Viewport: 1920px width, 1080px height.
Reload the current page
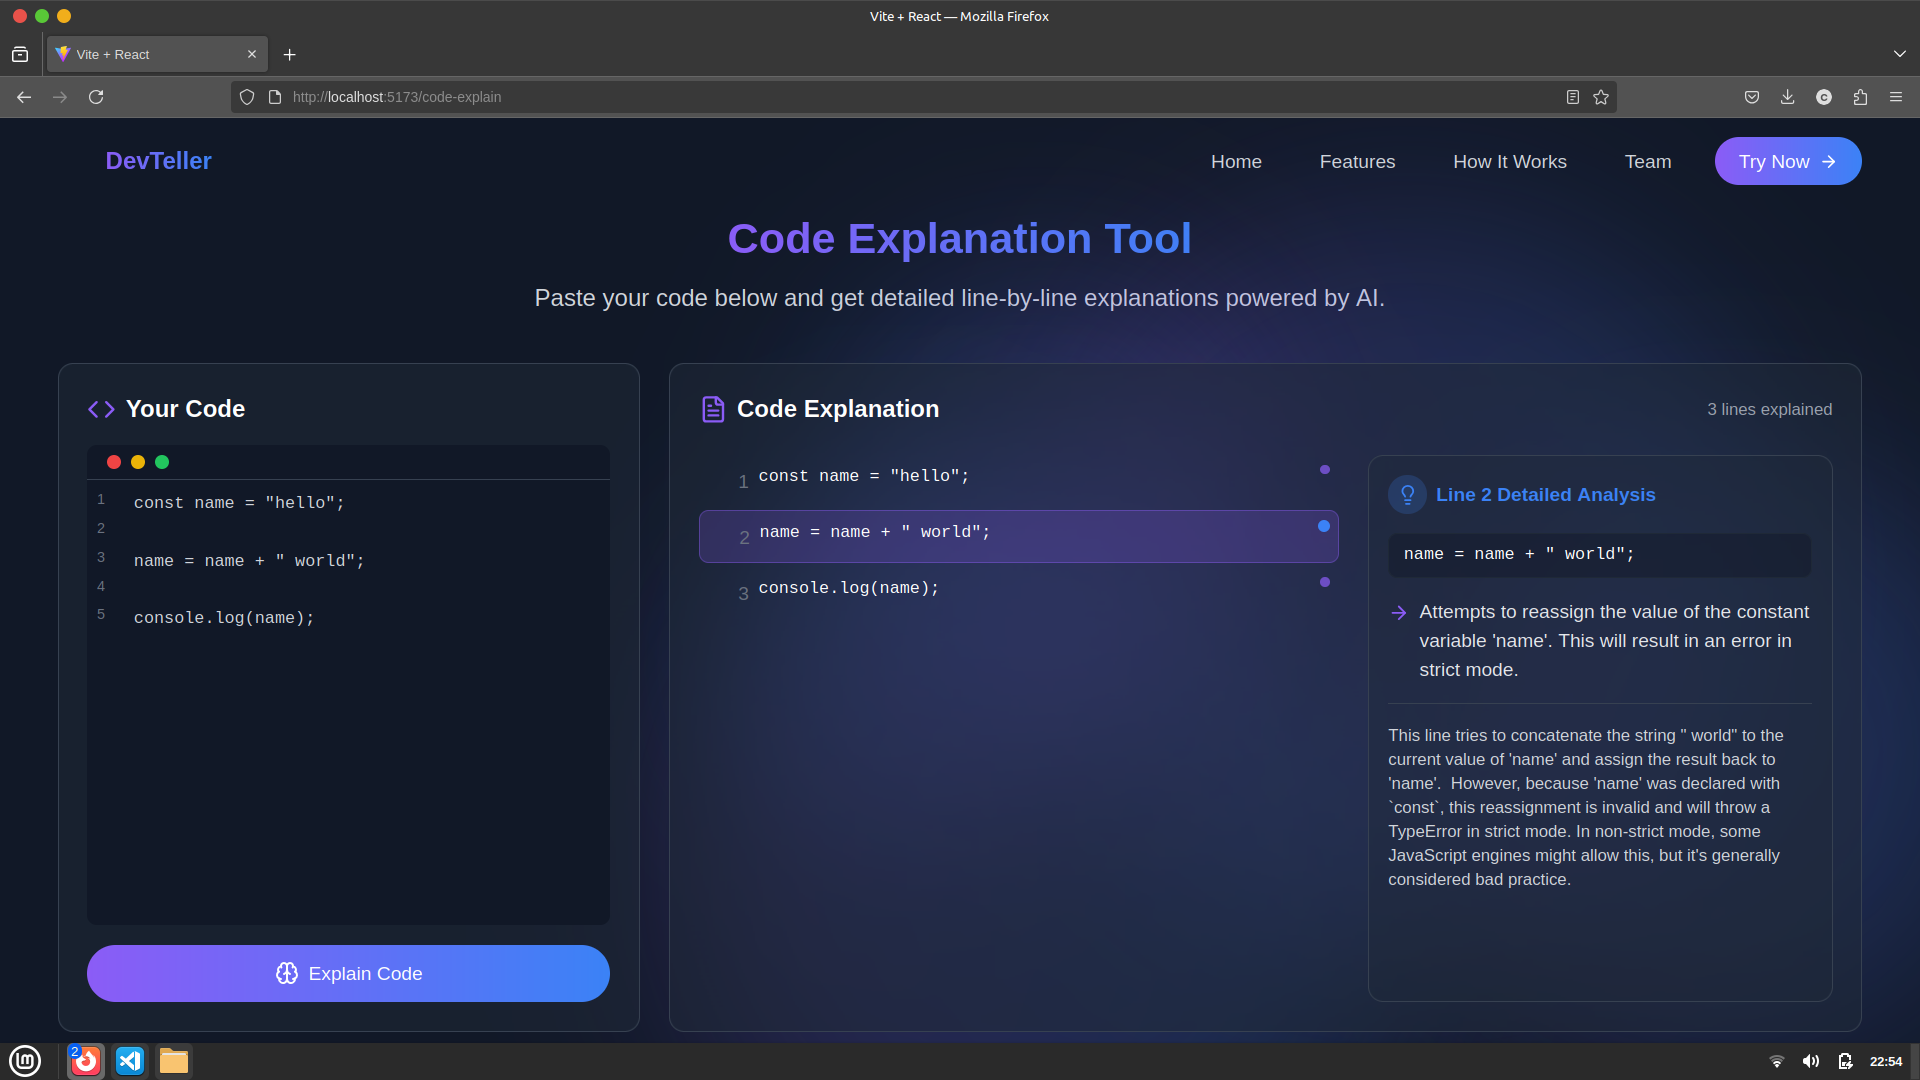coord(96,97)
